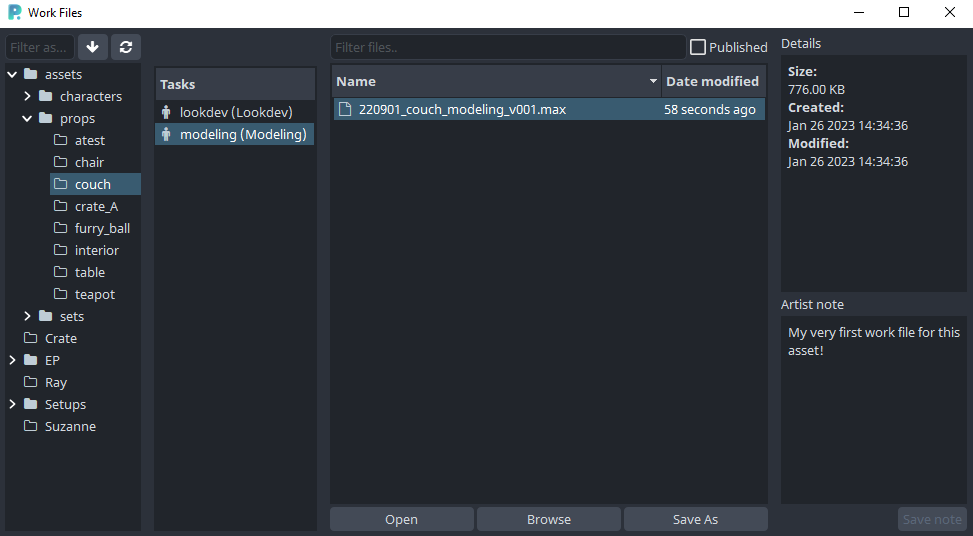
Task: Click the Browse button
Action: click(548, 519)
